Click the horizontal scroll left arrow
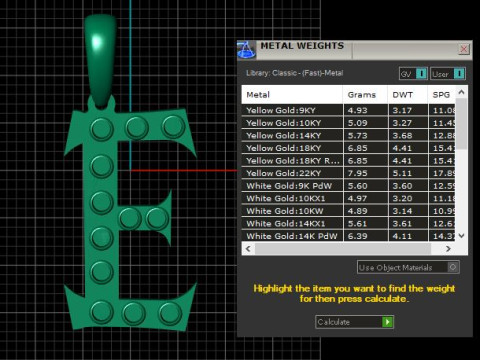 tap(248, 249)
